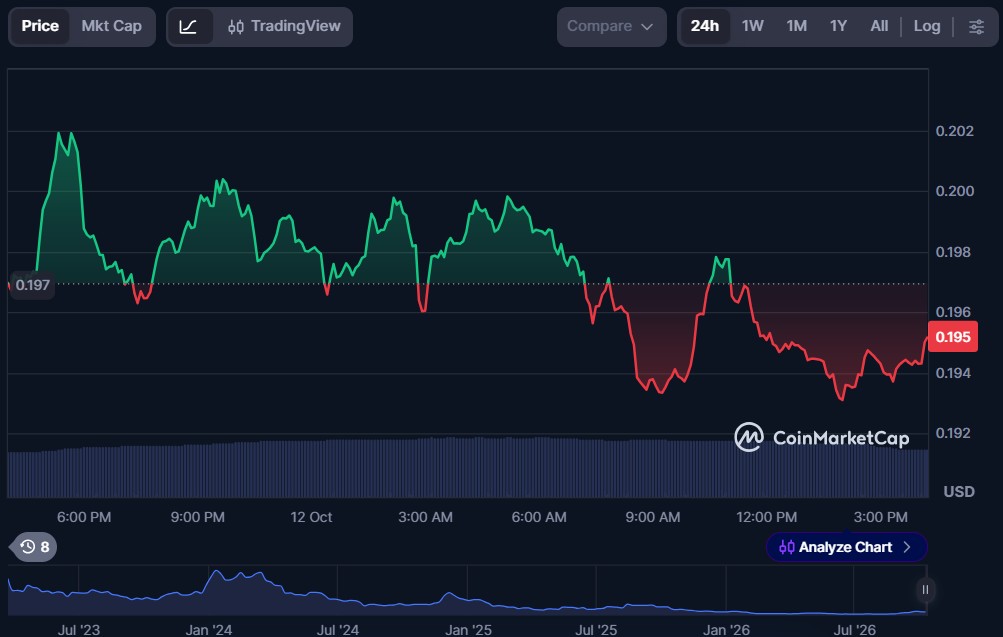Click the chevron arrow on Analyze Chart
Screen dimensions: 1003x637
(x=906, y=547)
